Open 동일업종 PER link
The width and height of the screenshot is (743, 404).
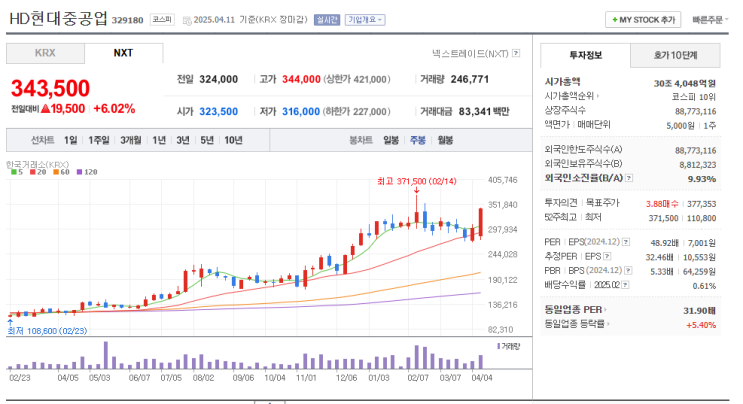[575, 310]
